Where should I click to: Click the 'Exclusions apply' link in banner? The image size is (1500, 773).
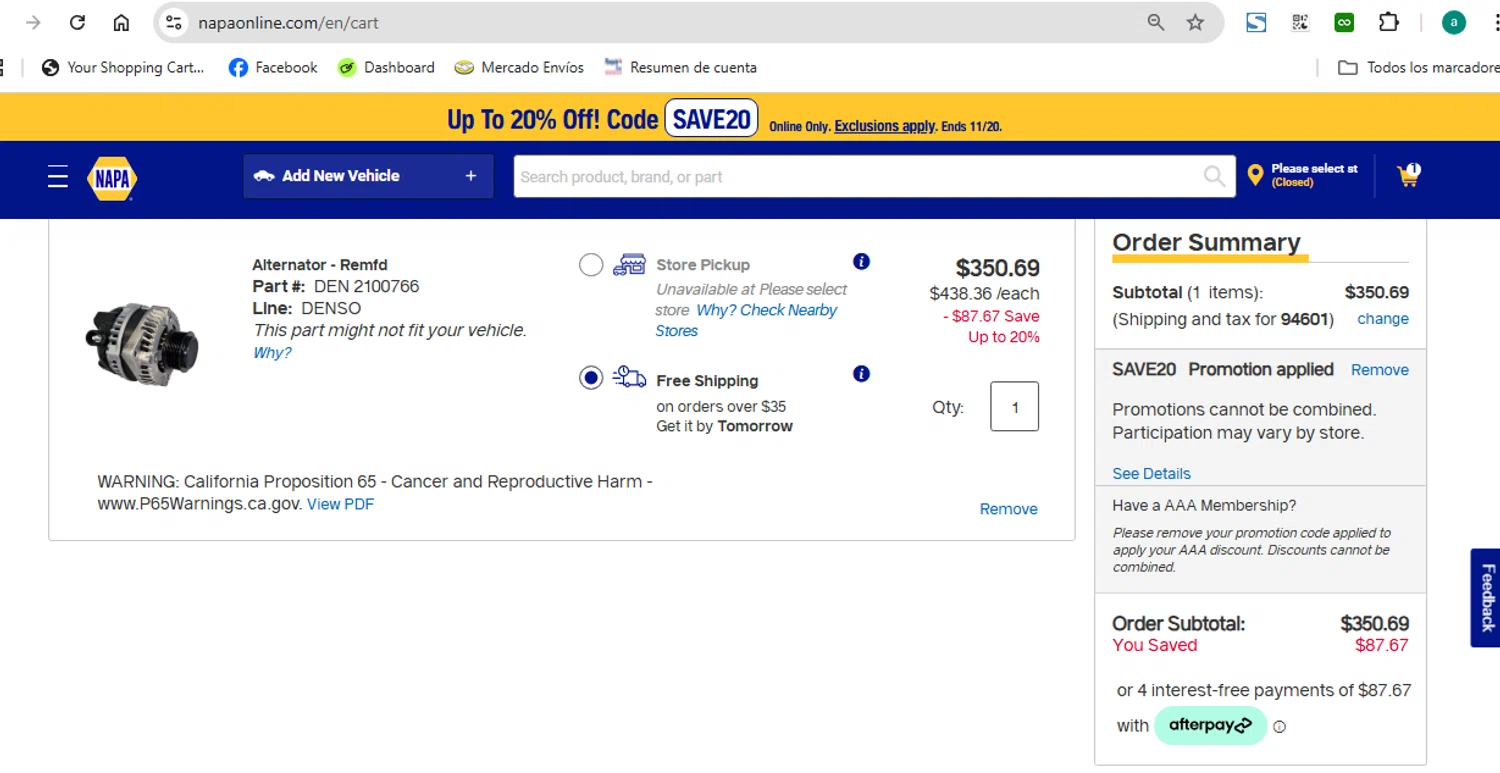click(x=885, y=127)
